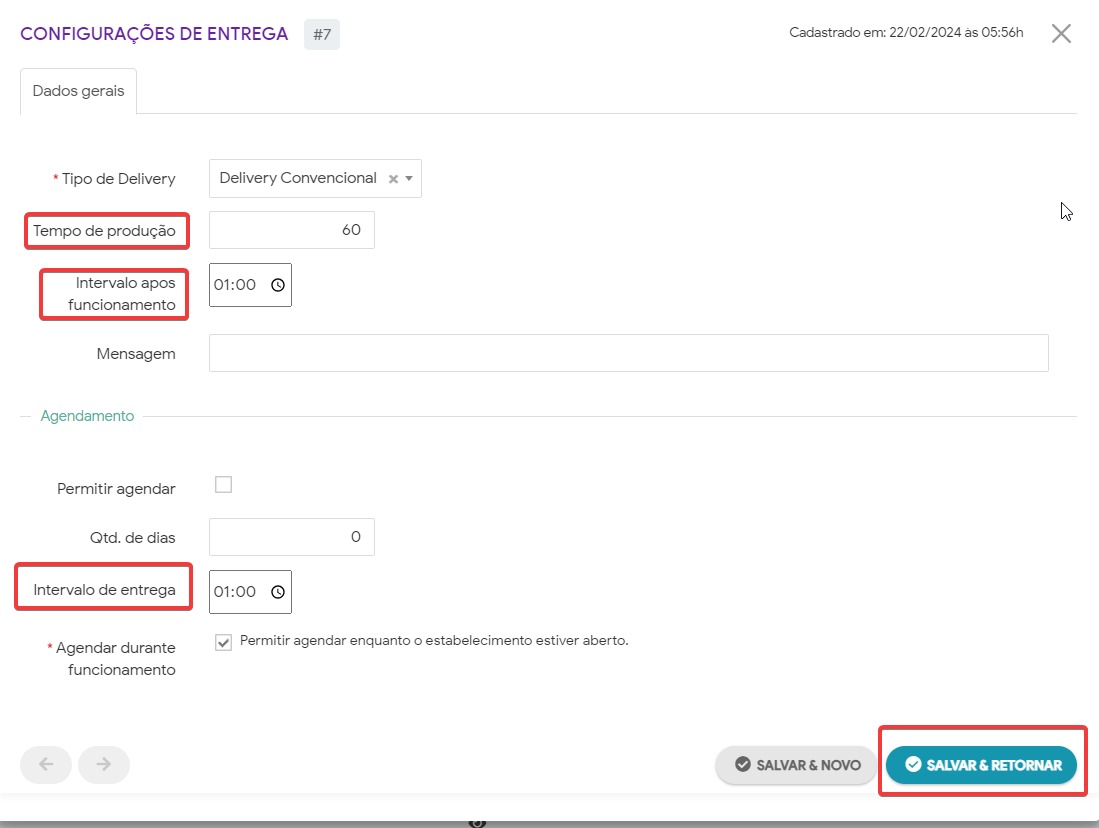The image size is (1099, 828).
Task: Focus the Mensagem text field
Action: point(628,353)
